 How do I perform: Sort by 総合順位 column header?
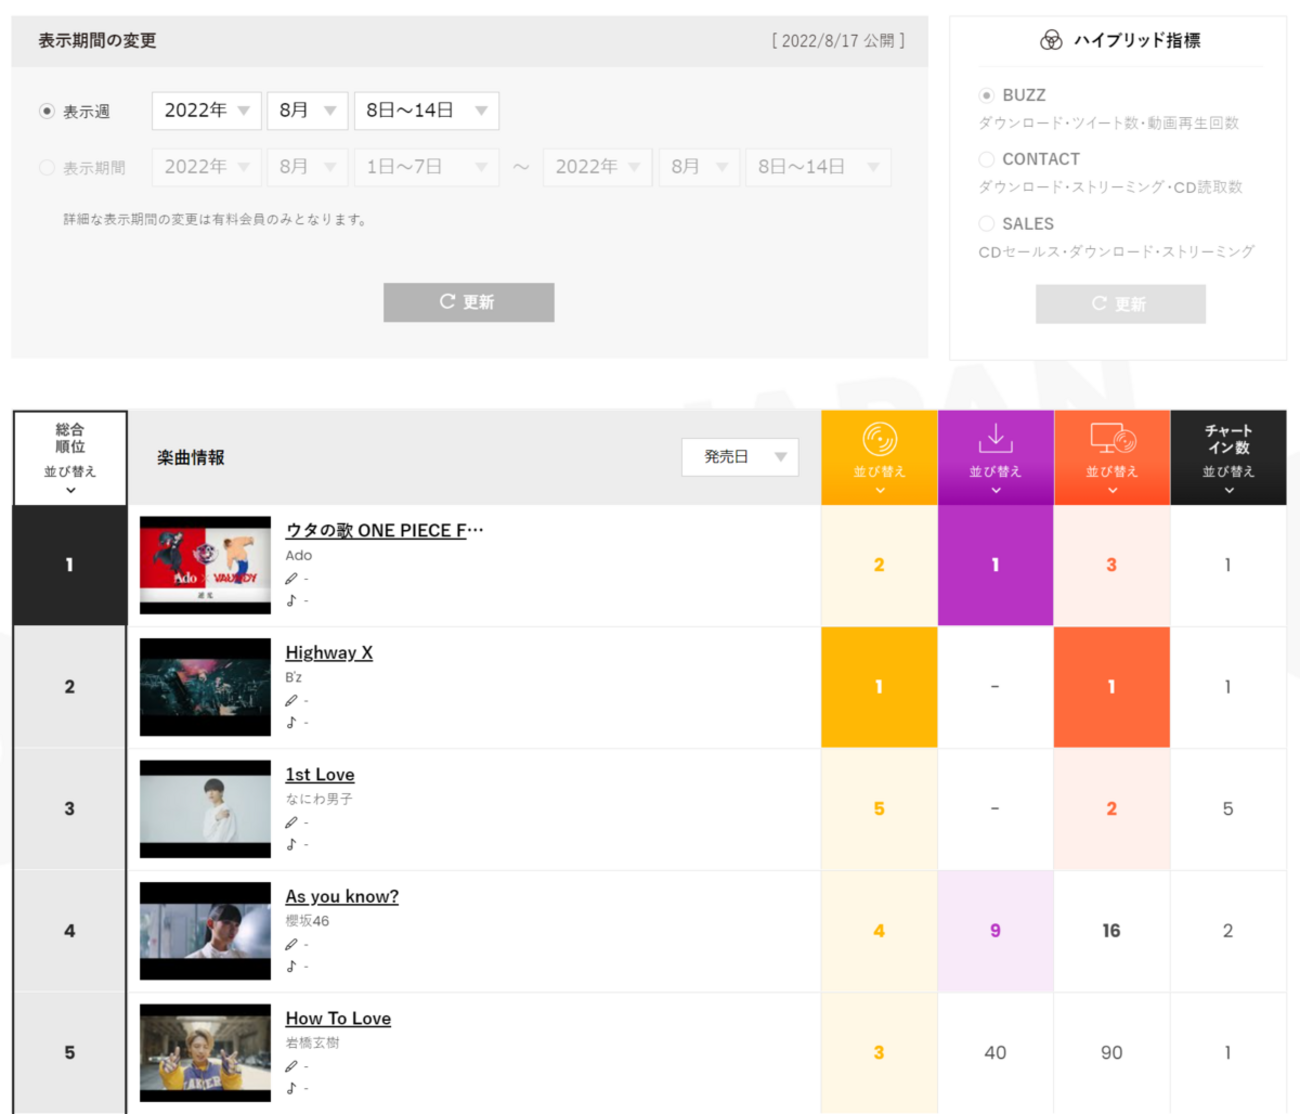pyautogui.click(x=70, y=458)
